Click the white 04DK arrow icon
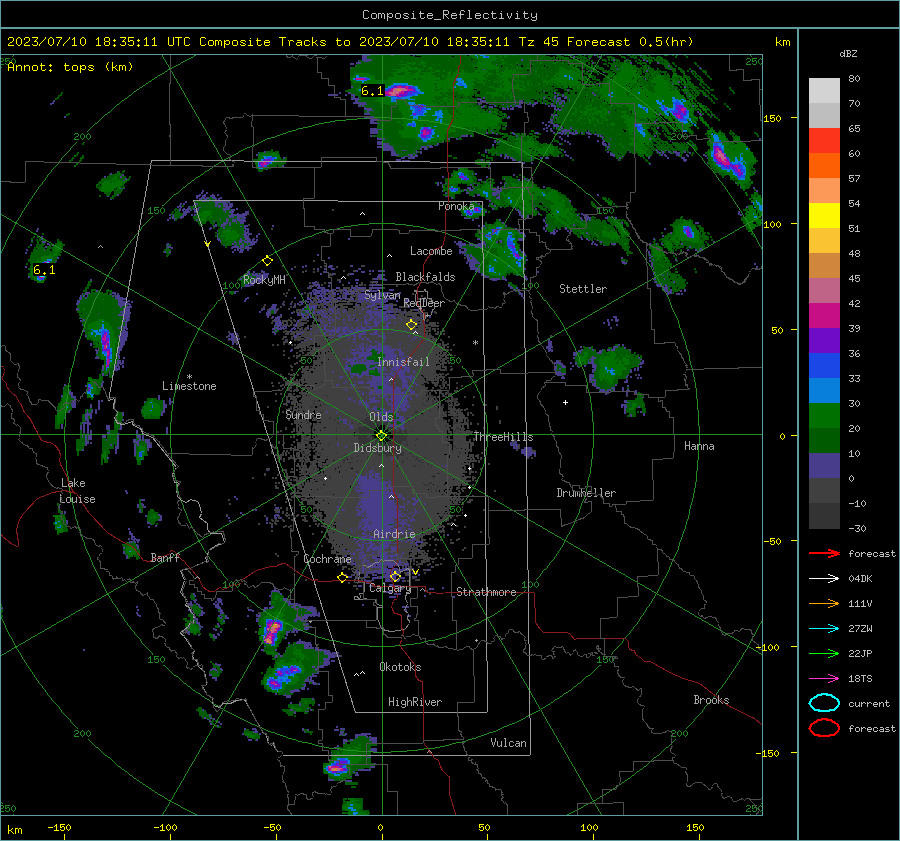 click(824, 579)
